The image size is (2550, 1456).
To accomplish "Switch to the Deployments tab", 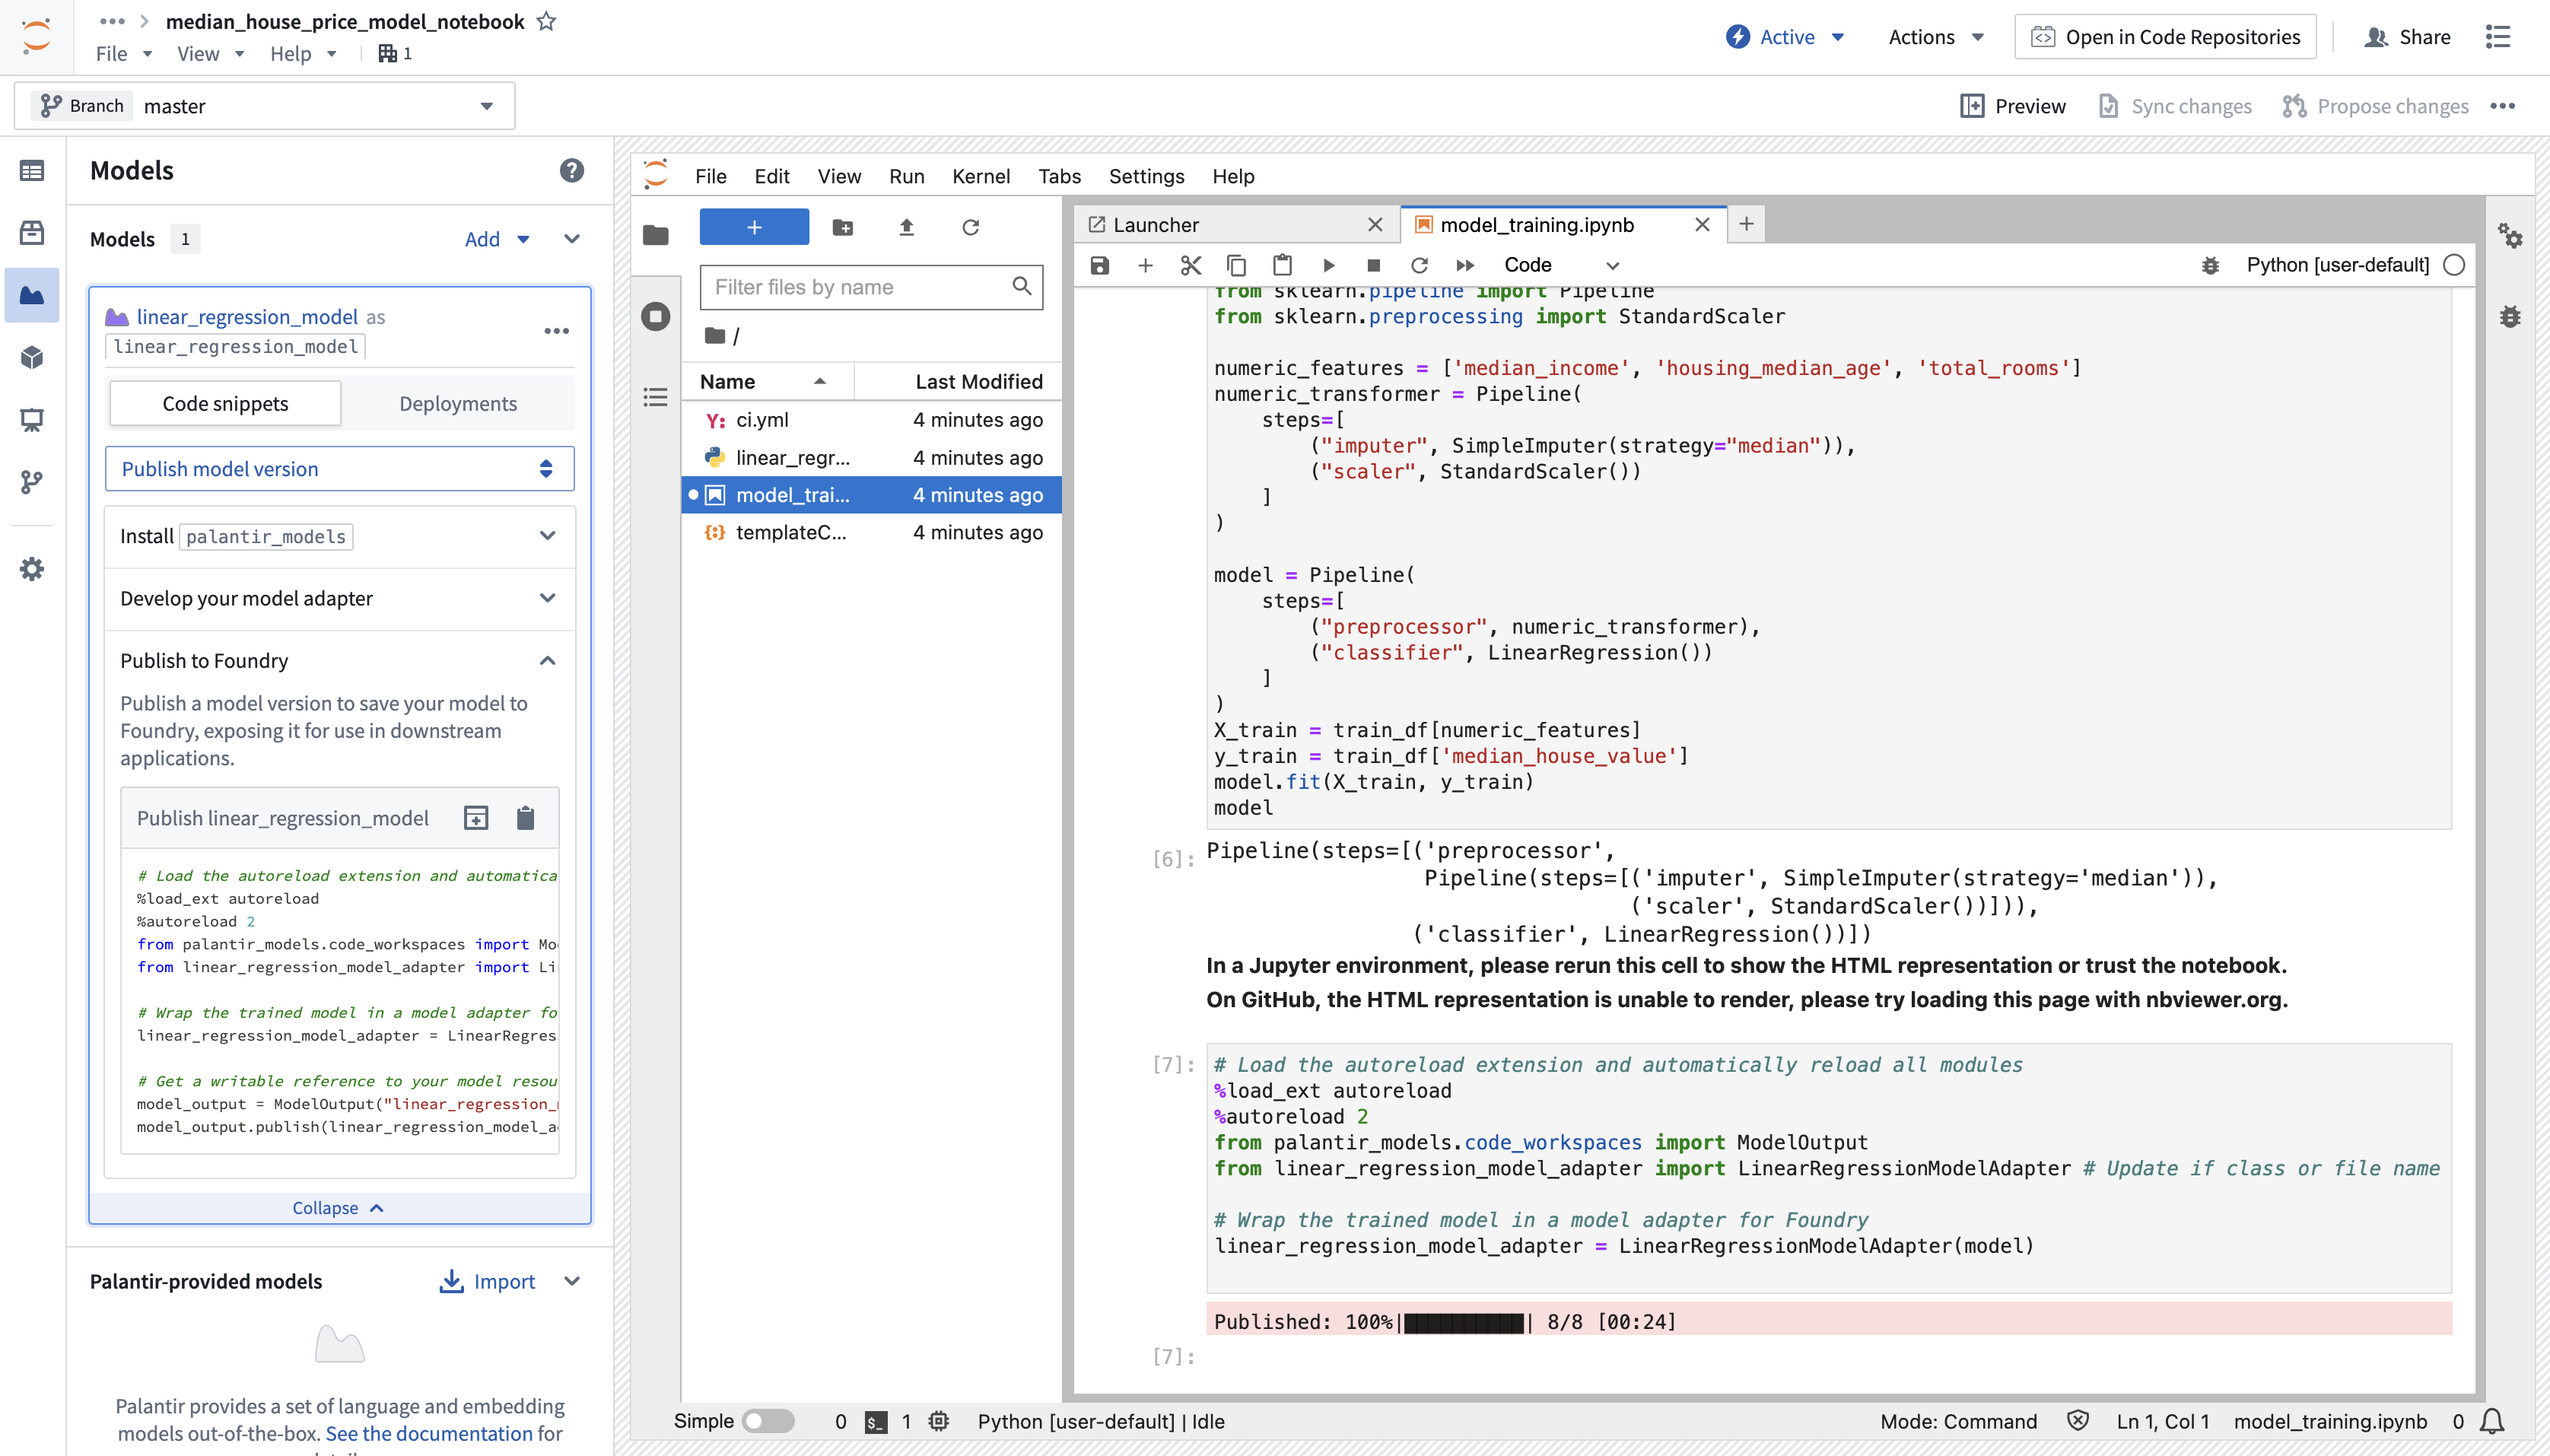I will coord(458,403).
